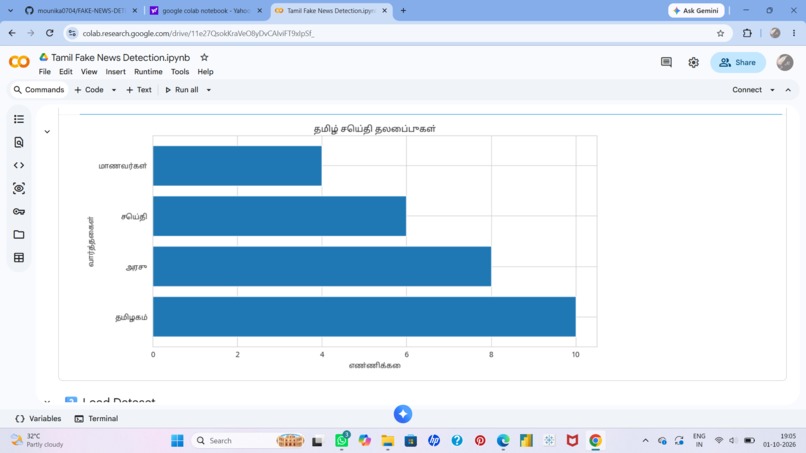Open the Code snippets sidebar icon
The height and width of the screenshot is (453, 806).
click(19, 166)
